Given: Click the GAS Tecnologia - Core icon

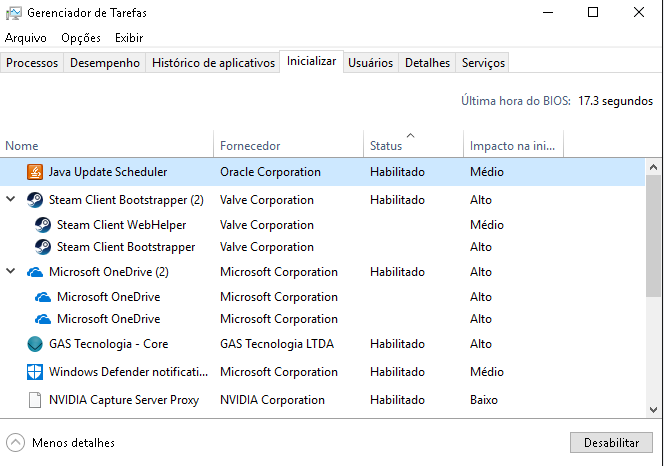Looking at the screenshot, I should pos(35,344).
